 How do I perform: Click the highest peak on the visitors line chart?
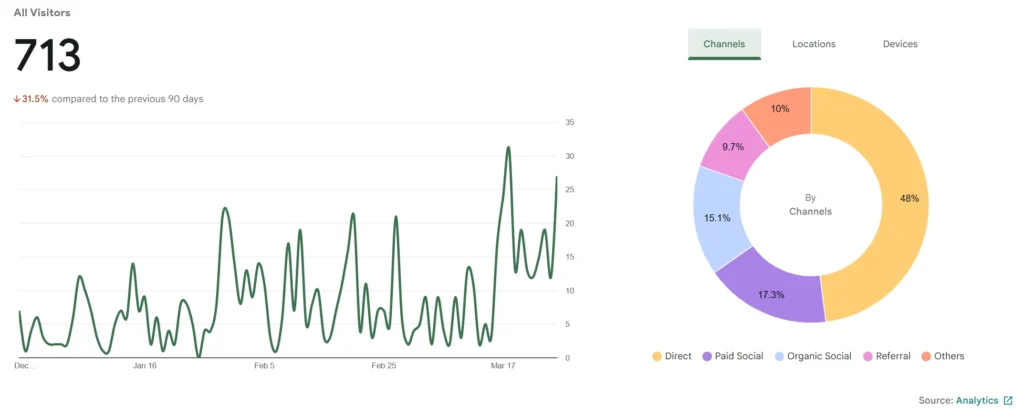pos(509,148)
